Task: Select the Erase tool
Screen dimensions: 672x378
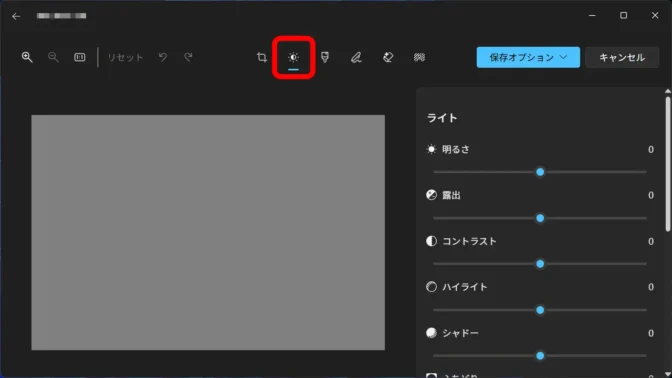Action: coord(388,57)
